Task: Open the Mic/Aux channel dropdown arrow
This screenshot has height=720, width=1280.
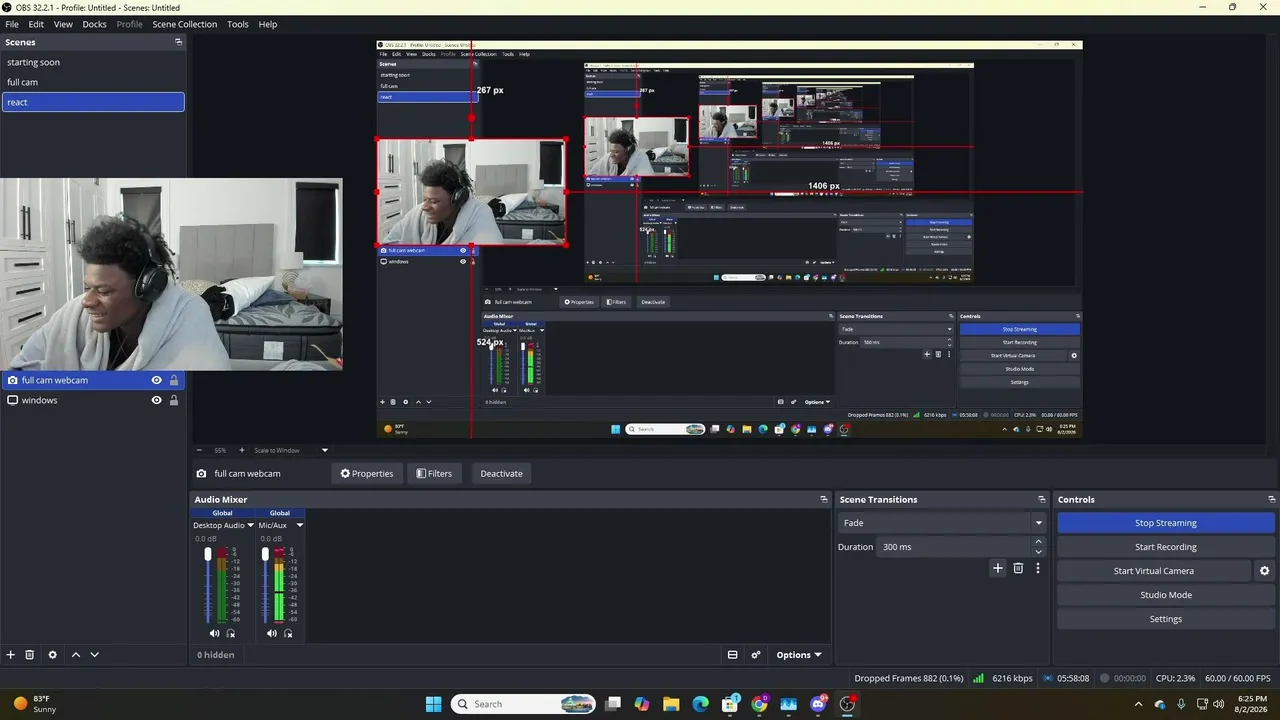Action: pyautogui.click(x=299, y=525)
